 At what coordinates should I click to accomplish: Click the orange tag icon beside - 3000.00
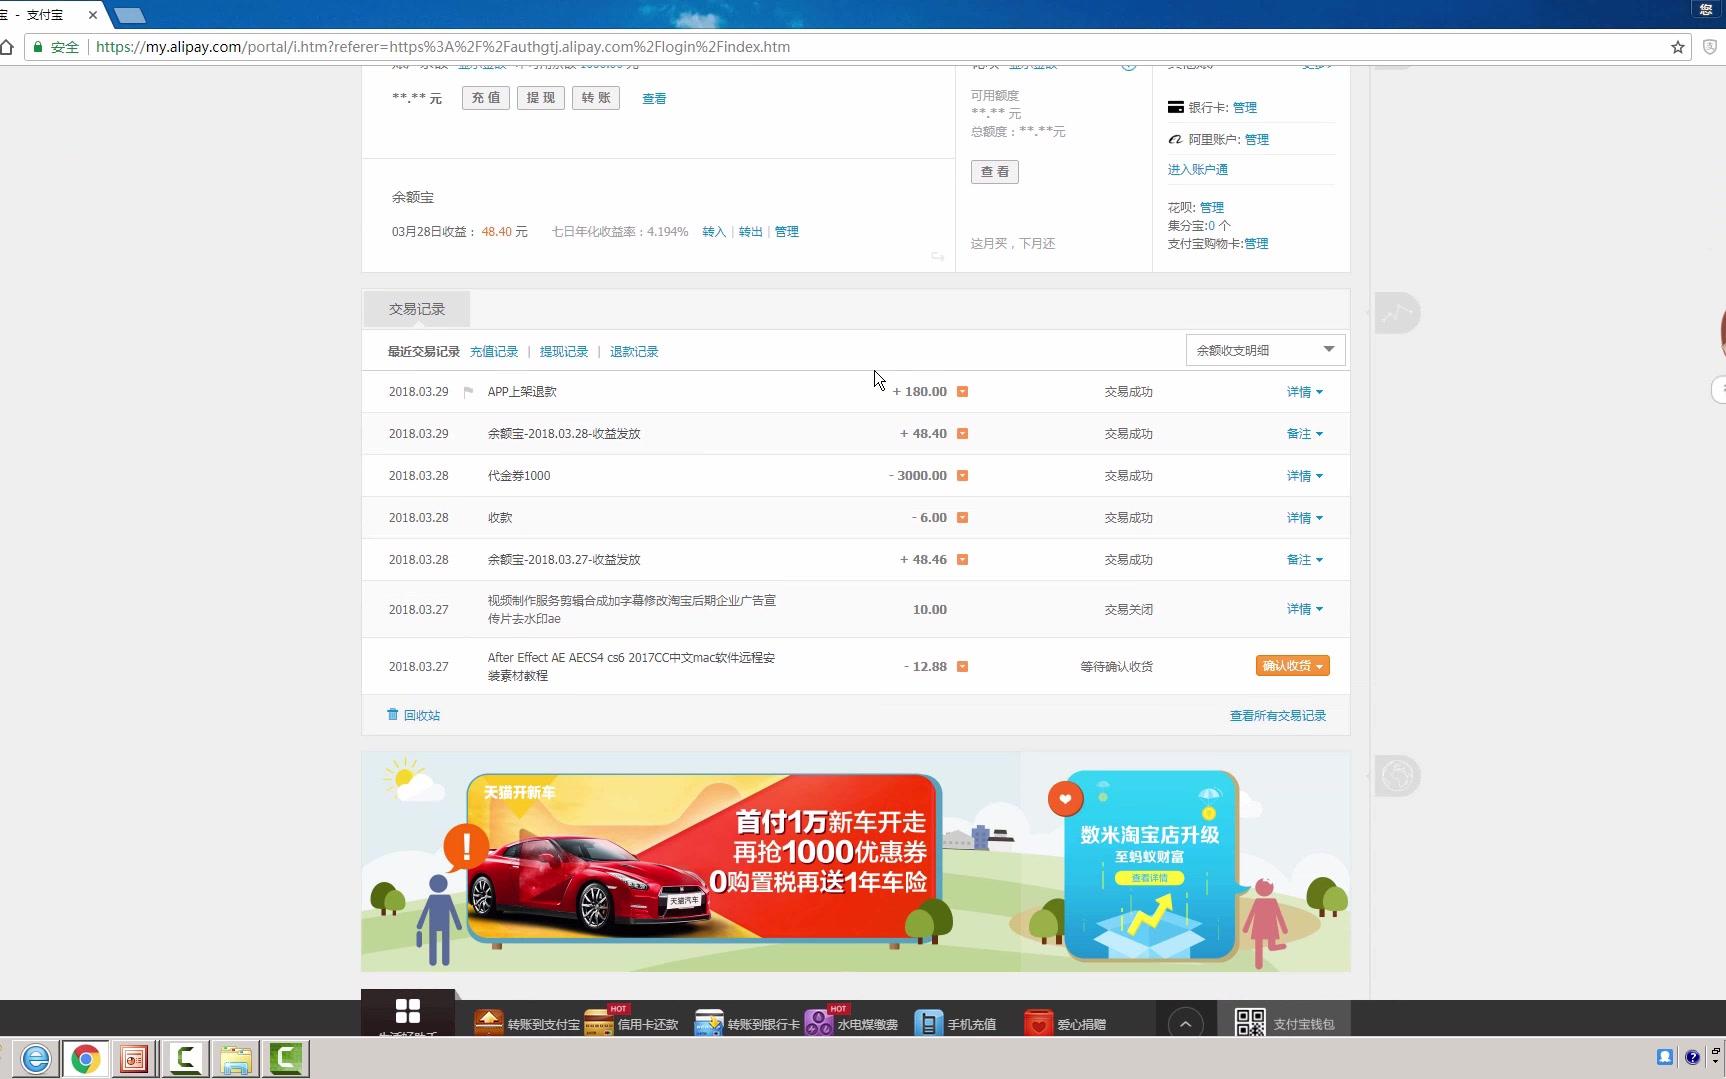pyautogui.click(x=962, y=476)
